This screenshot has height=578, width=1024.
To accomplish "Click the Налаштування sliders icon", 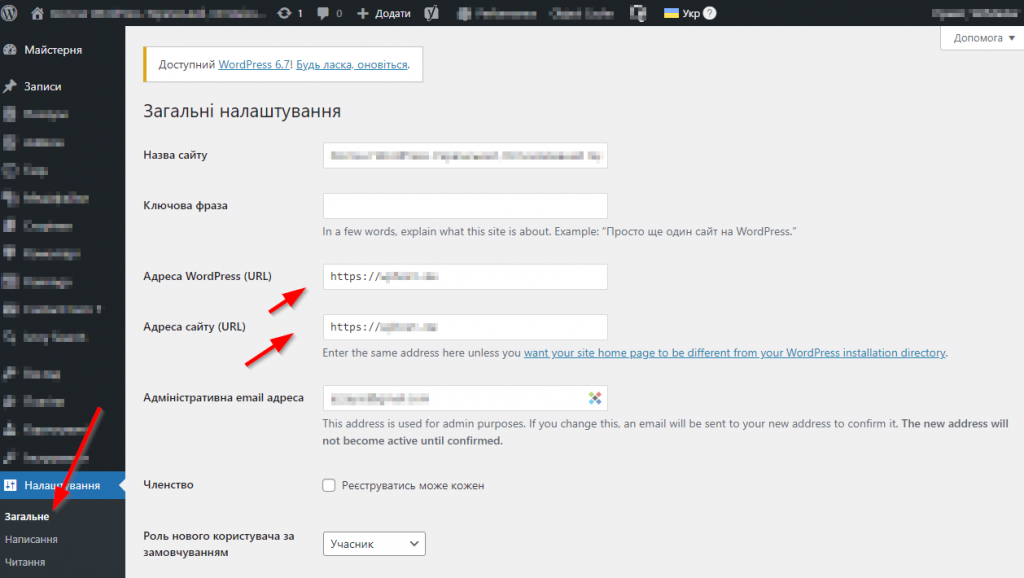I will pos(10,485).
